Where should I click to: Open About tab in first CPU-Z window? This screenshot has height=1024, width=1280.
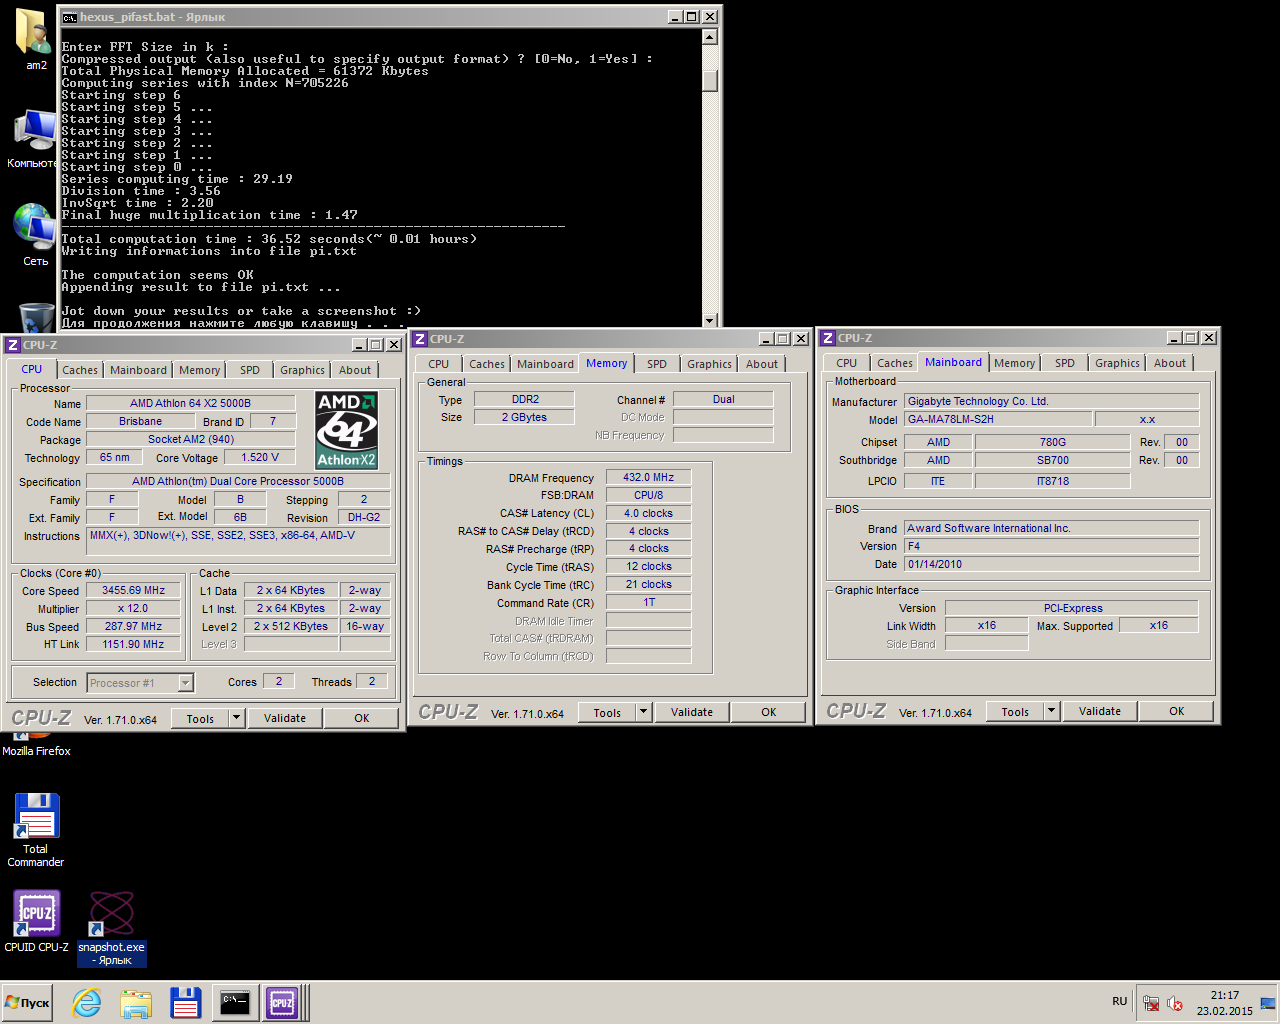(x=355, y=370)
